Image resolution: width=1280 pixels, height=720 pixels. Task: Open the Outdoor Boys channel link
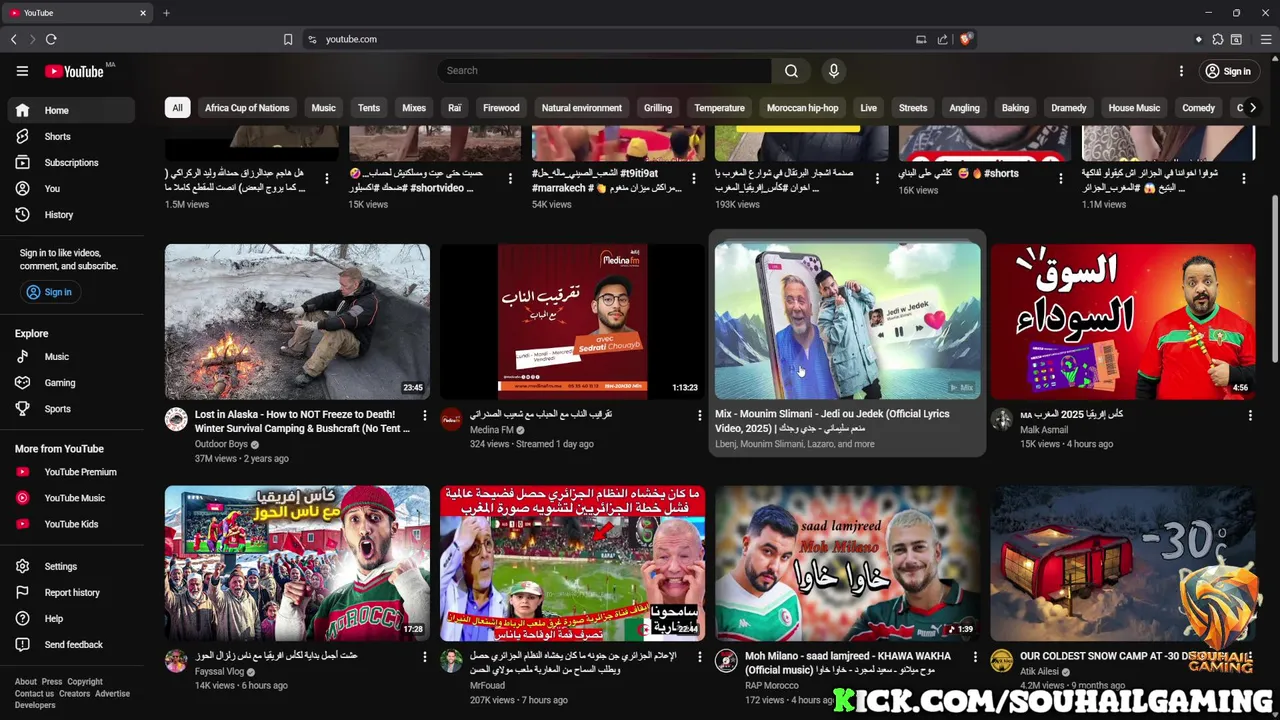pyautogui.click(x=221, y=444)
